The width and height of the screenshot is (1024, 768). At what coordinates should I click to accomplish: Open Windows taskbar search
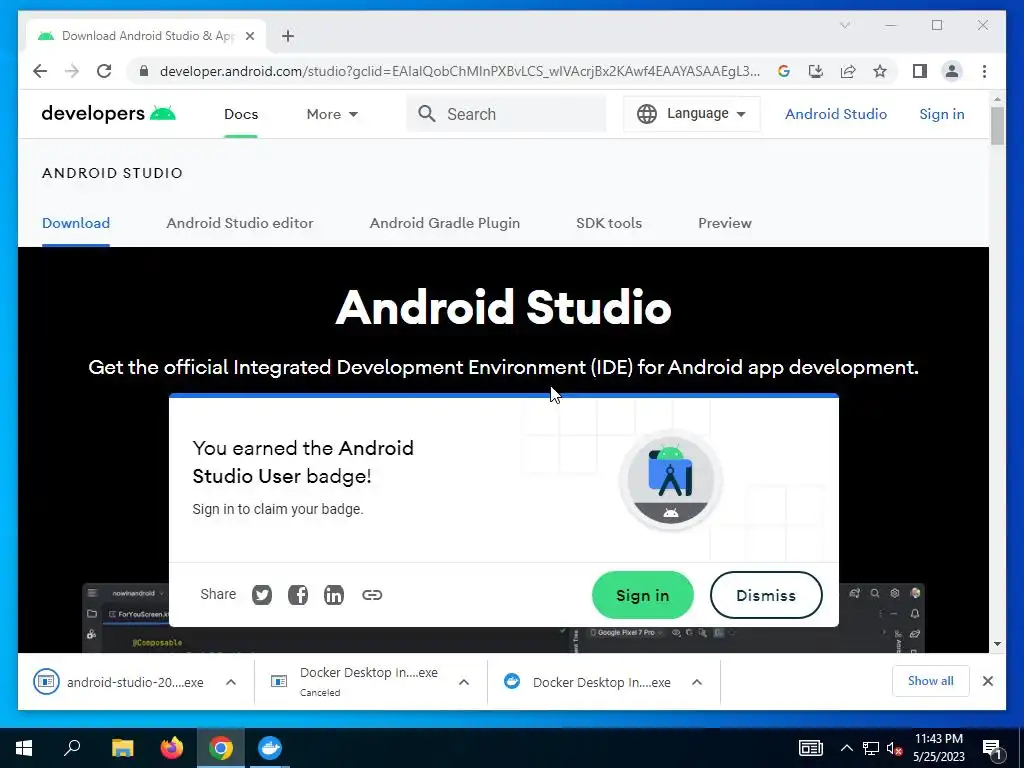pos(72,748)
